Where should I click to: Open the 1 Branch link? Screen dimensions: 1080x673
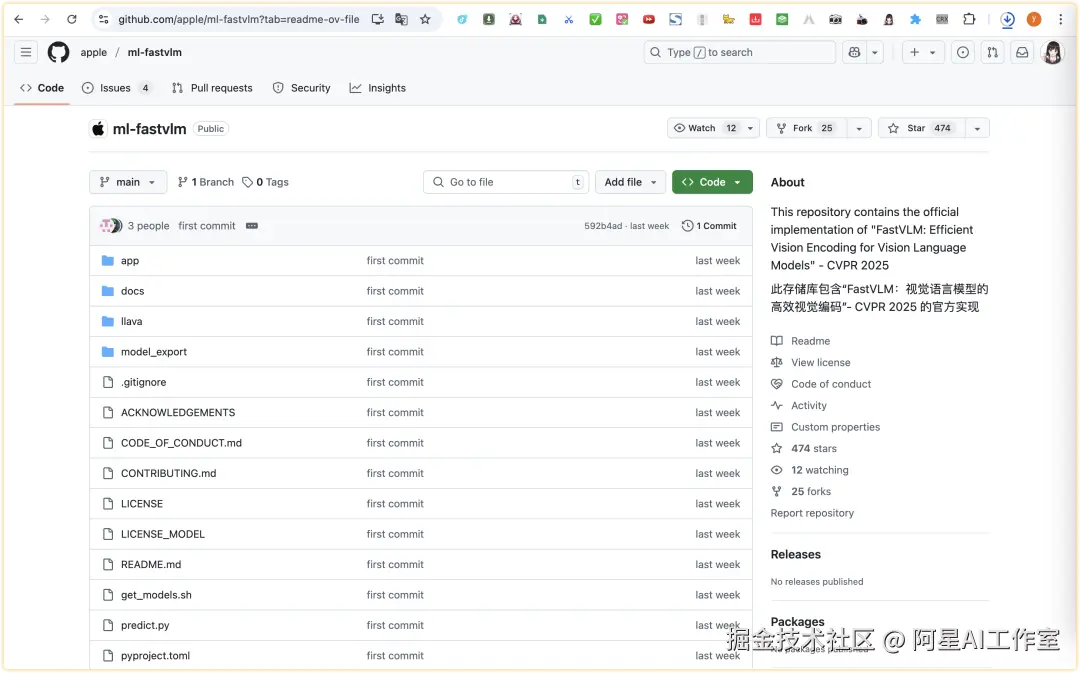coord(205,183)
